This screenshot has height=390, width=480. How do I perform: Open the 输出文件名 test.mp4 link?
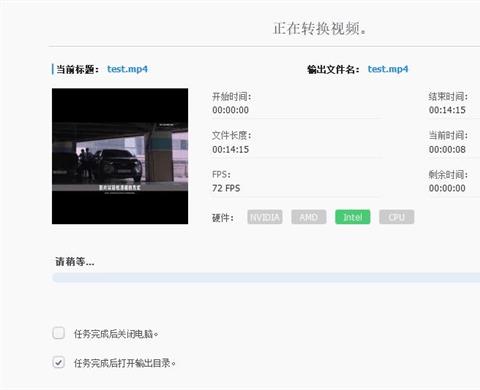point(388,69)
